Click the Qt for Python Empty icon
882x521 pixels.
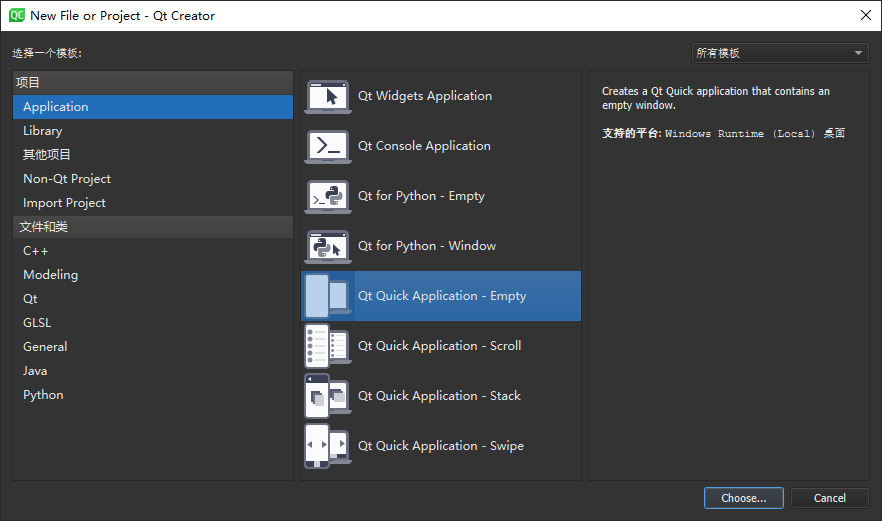click(x=328, y=196)
